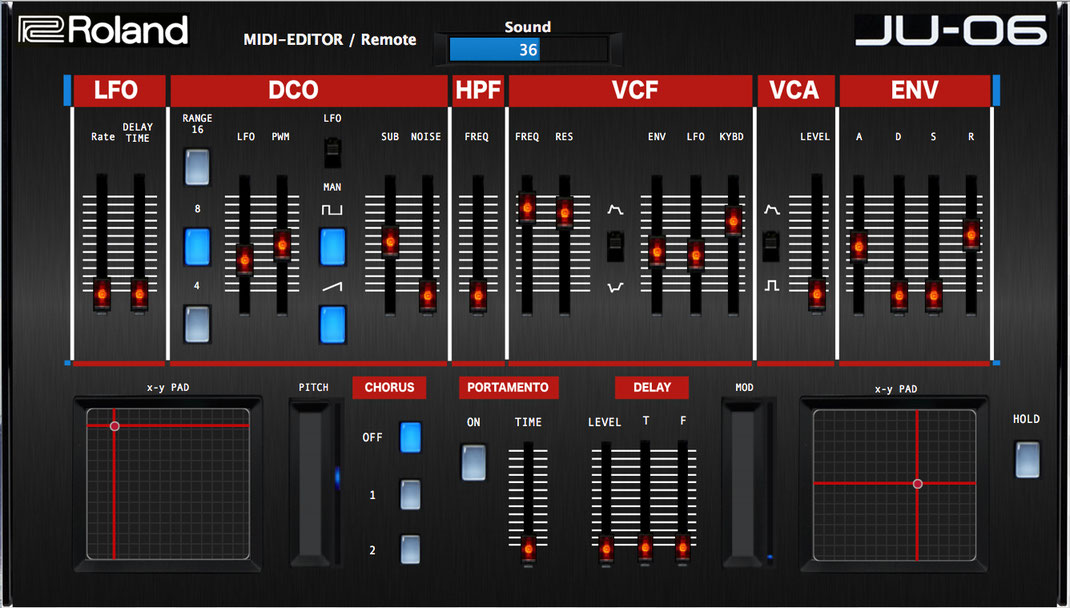Click the Portamento TIME slider knob

[528, 550]
